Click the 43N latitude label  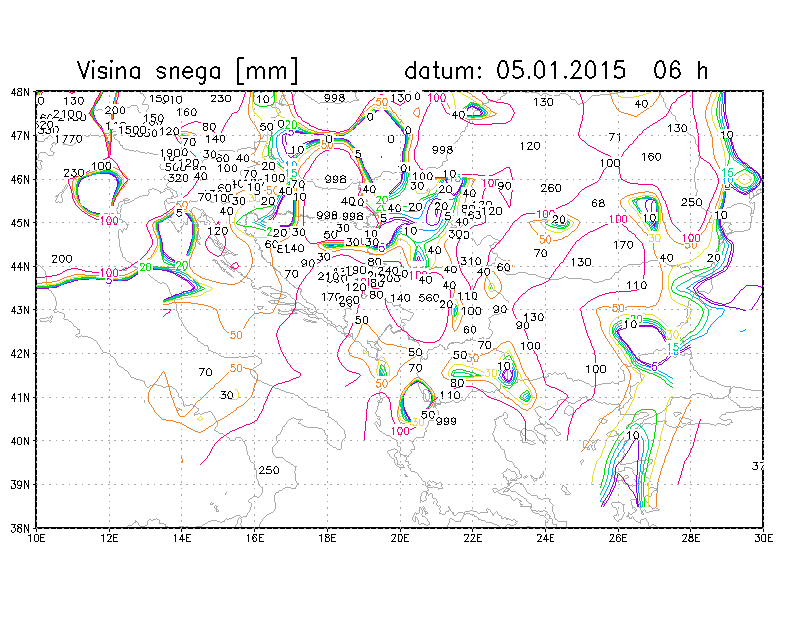coord(20,310)
